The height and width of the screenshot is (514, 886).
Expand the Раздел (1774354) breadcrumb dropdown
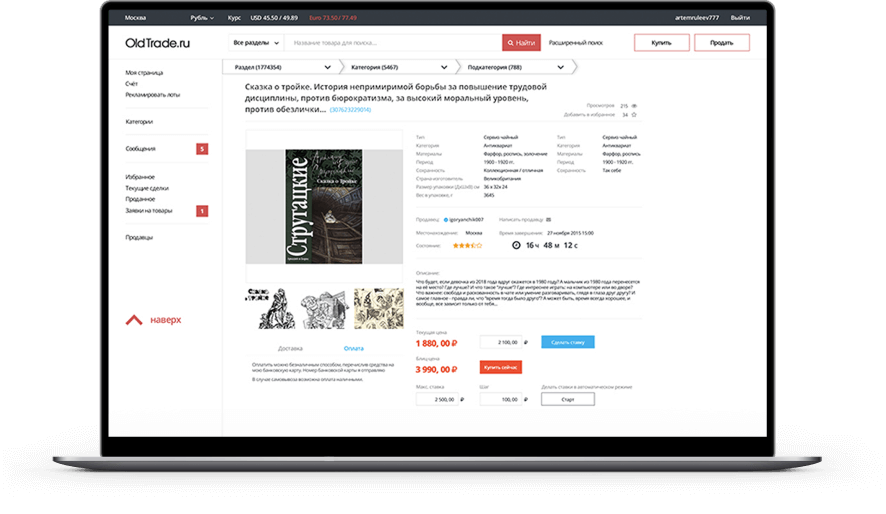pyautogui.click(x=282, y=67)
